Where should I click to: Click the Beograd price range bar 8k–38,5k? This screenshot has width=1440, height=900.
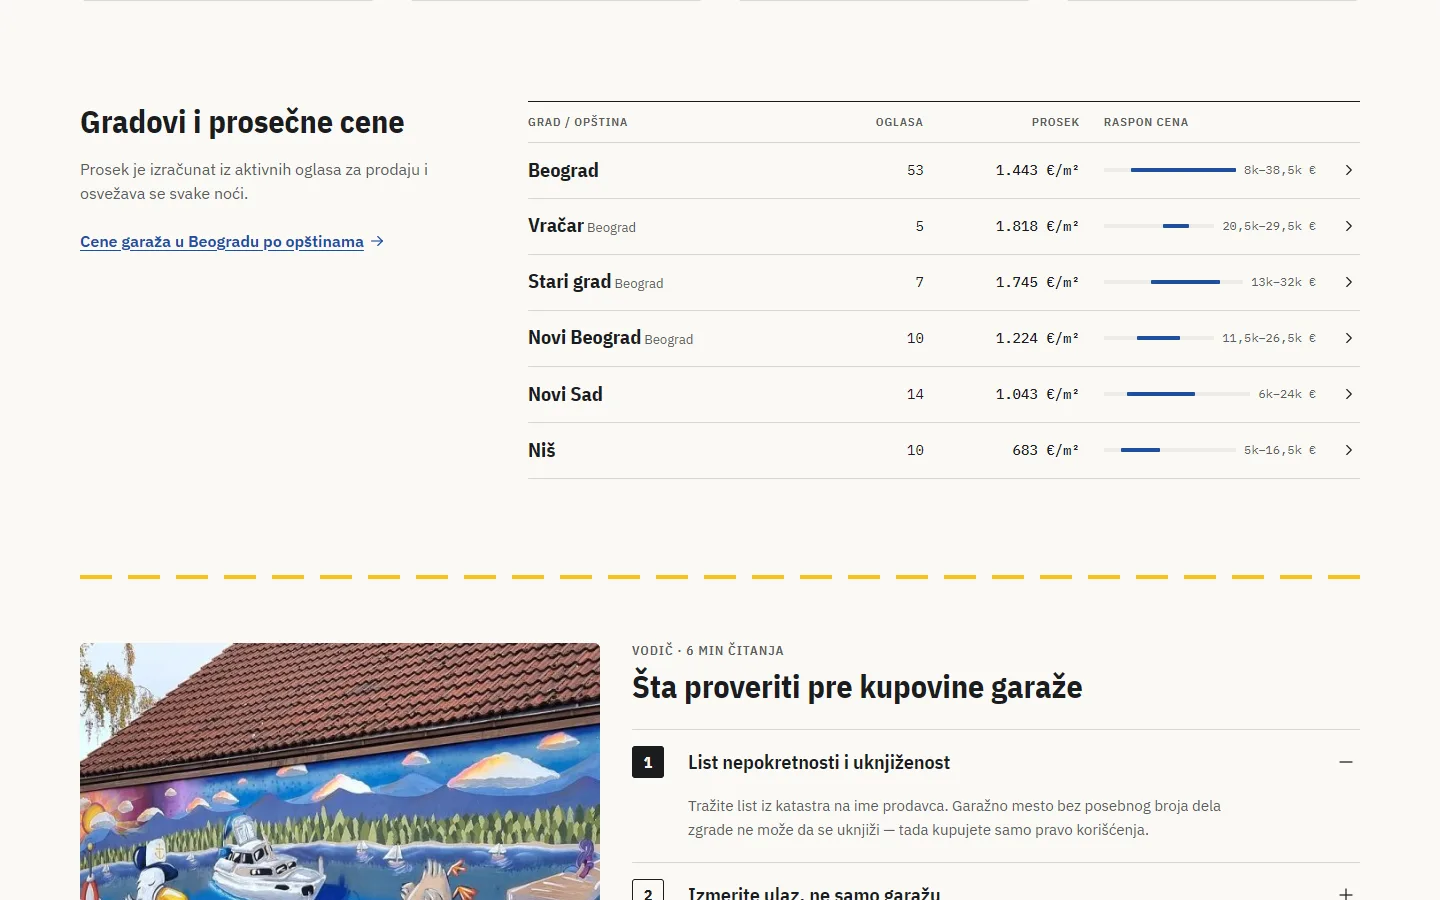(x=1170, y=170)
